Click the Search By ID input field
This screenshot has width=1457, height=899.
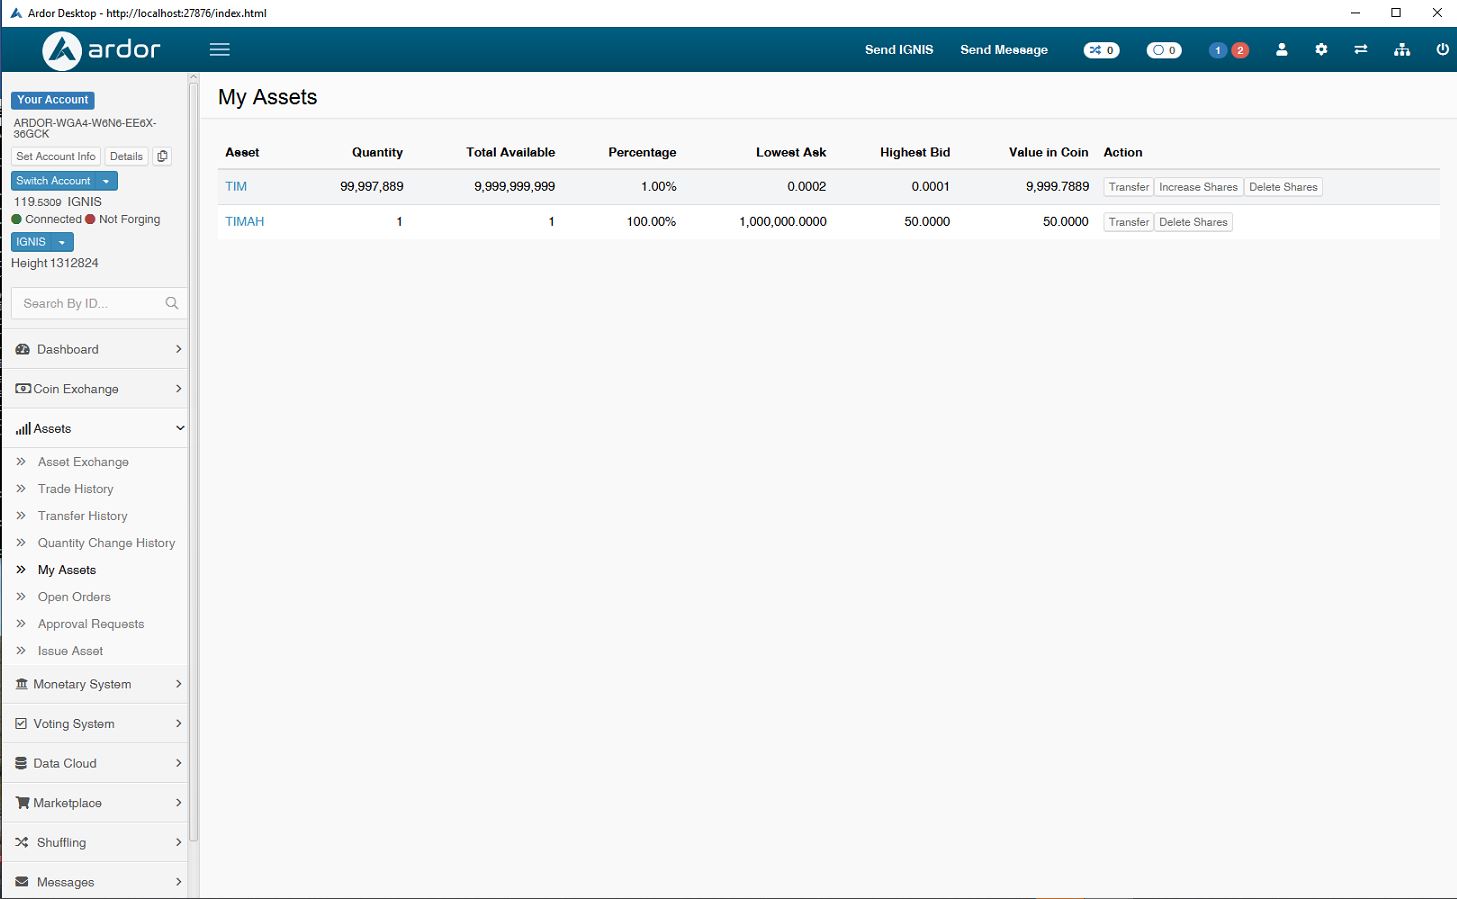point(88,303)
